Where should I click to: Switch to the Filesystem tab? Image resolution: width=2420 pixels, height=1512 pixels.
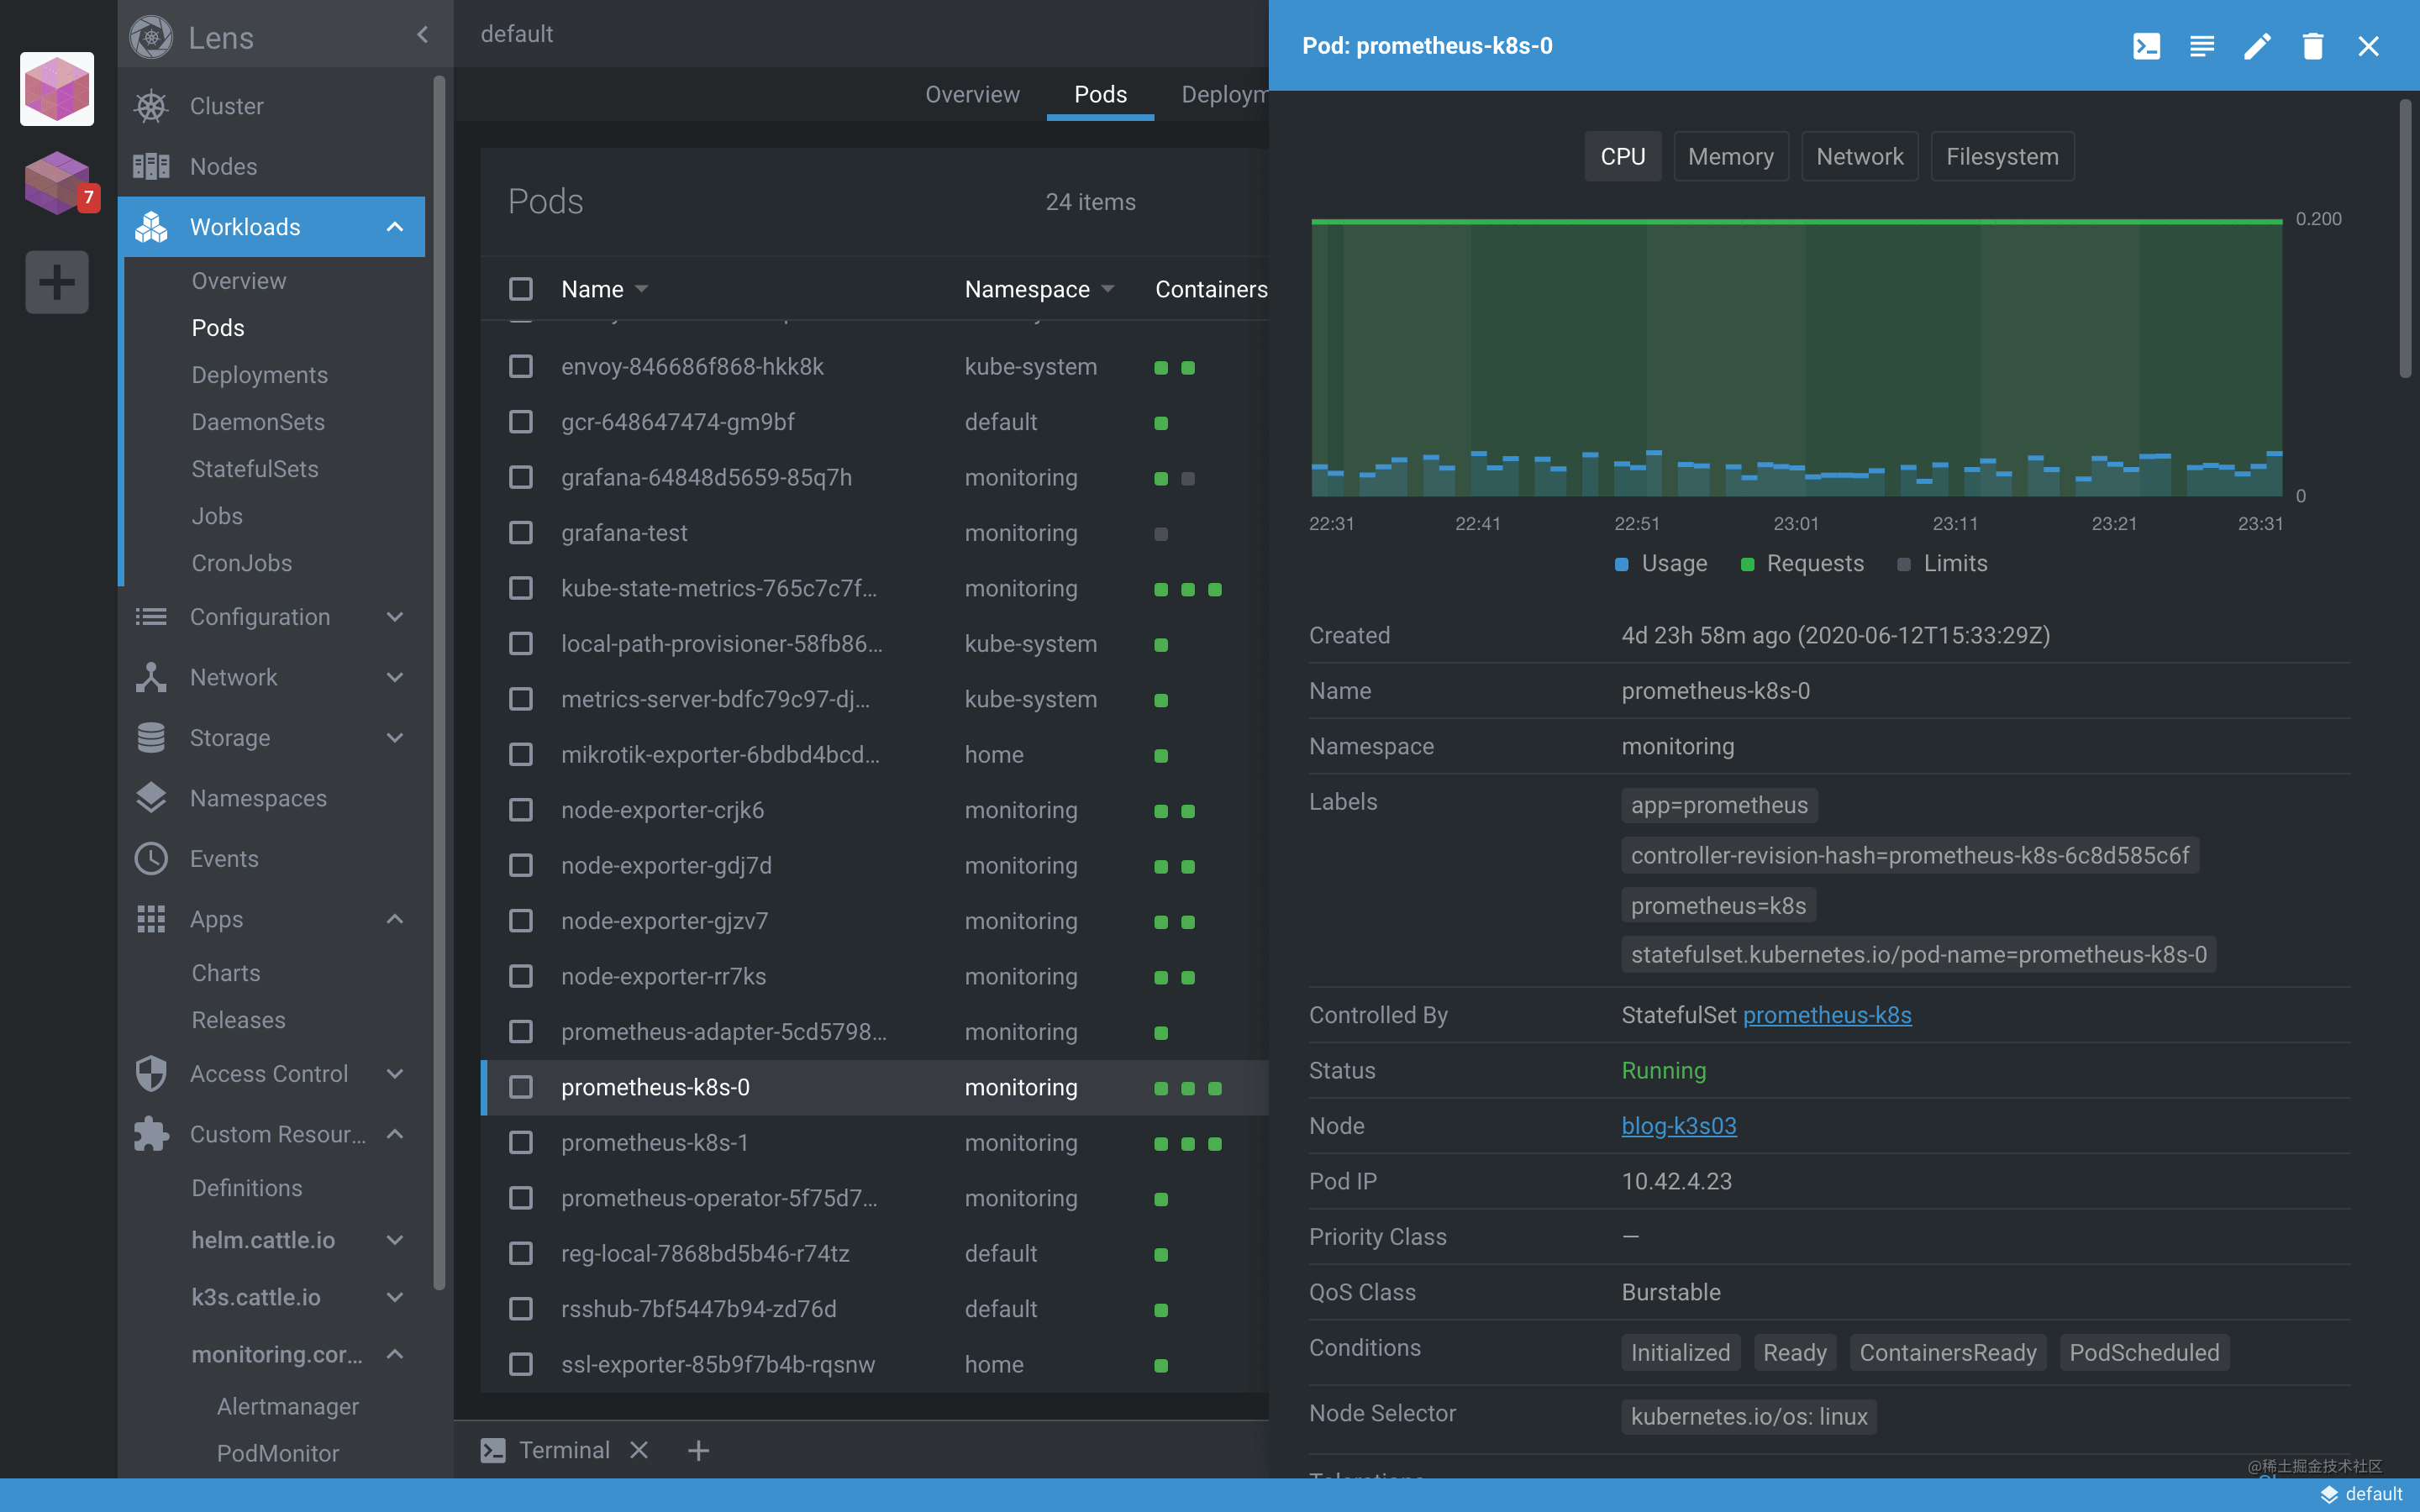2002,155
